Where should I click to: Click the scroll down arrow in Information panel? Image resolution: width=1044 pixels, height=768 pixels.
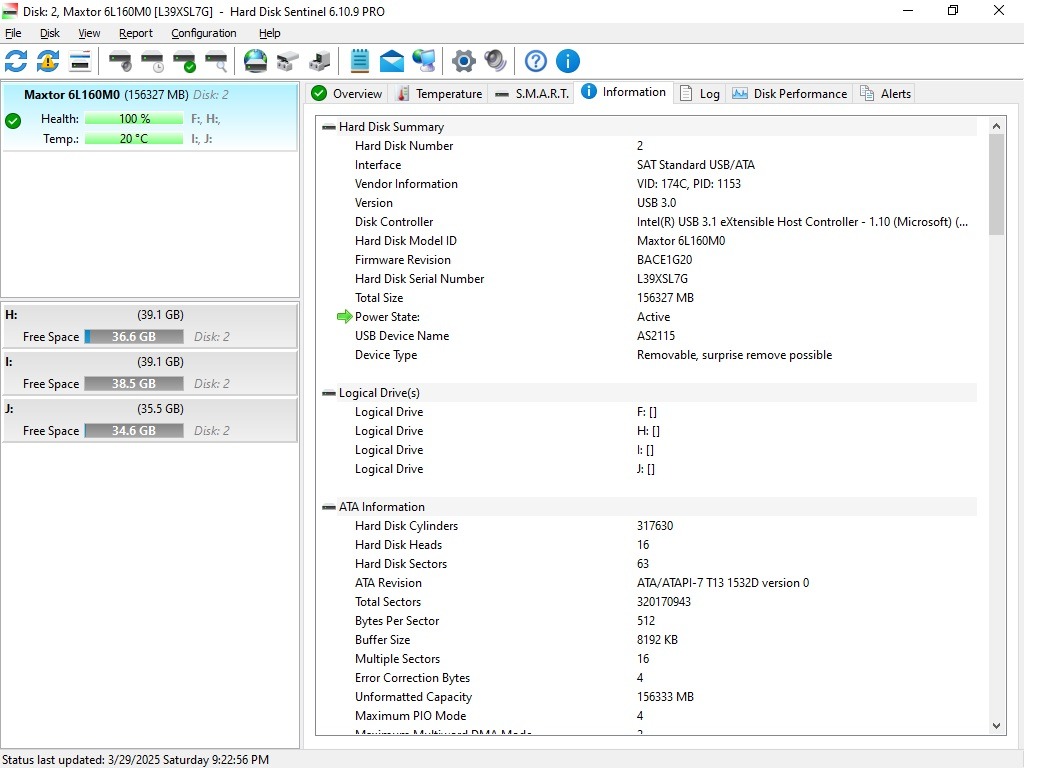(x=996, y=726)
